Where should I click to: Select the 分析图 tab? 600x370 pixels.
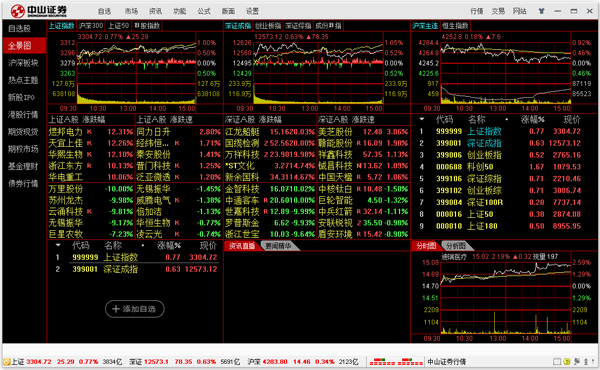click(x=455, y=246)
